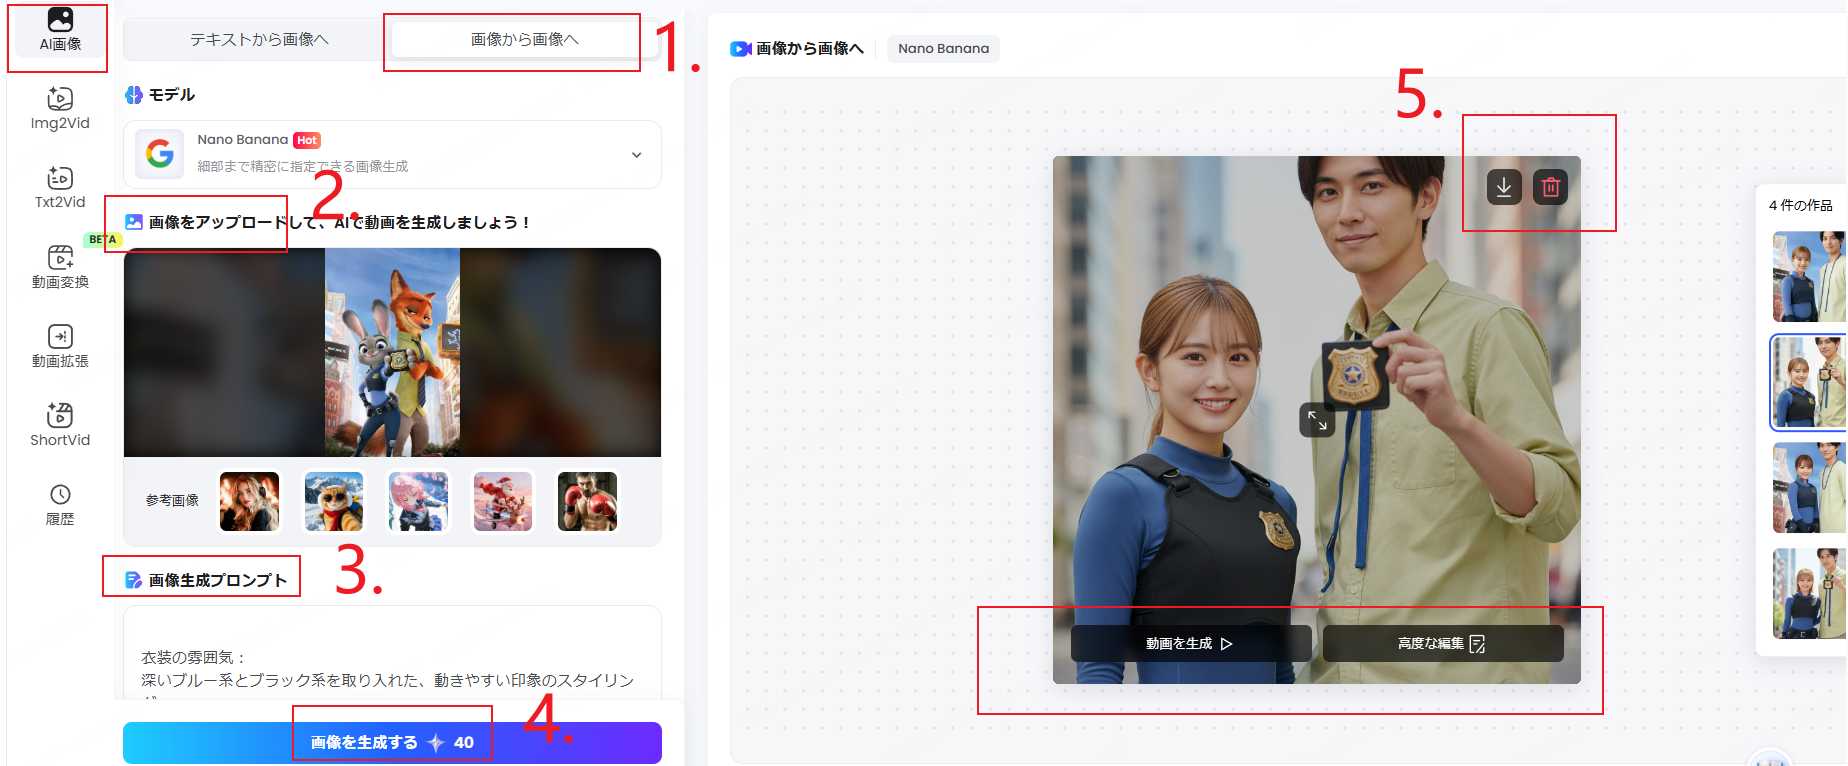This screenshot has height=766, width=1848.
Task: Open the ShortVid tool
Action: tap(60, 425)
